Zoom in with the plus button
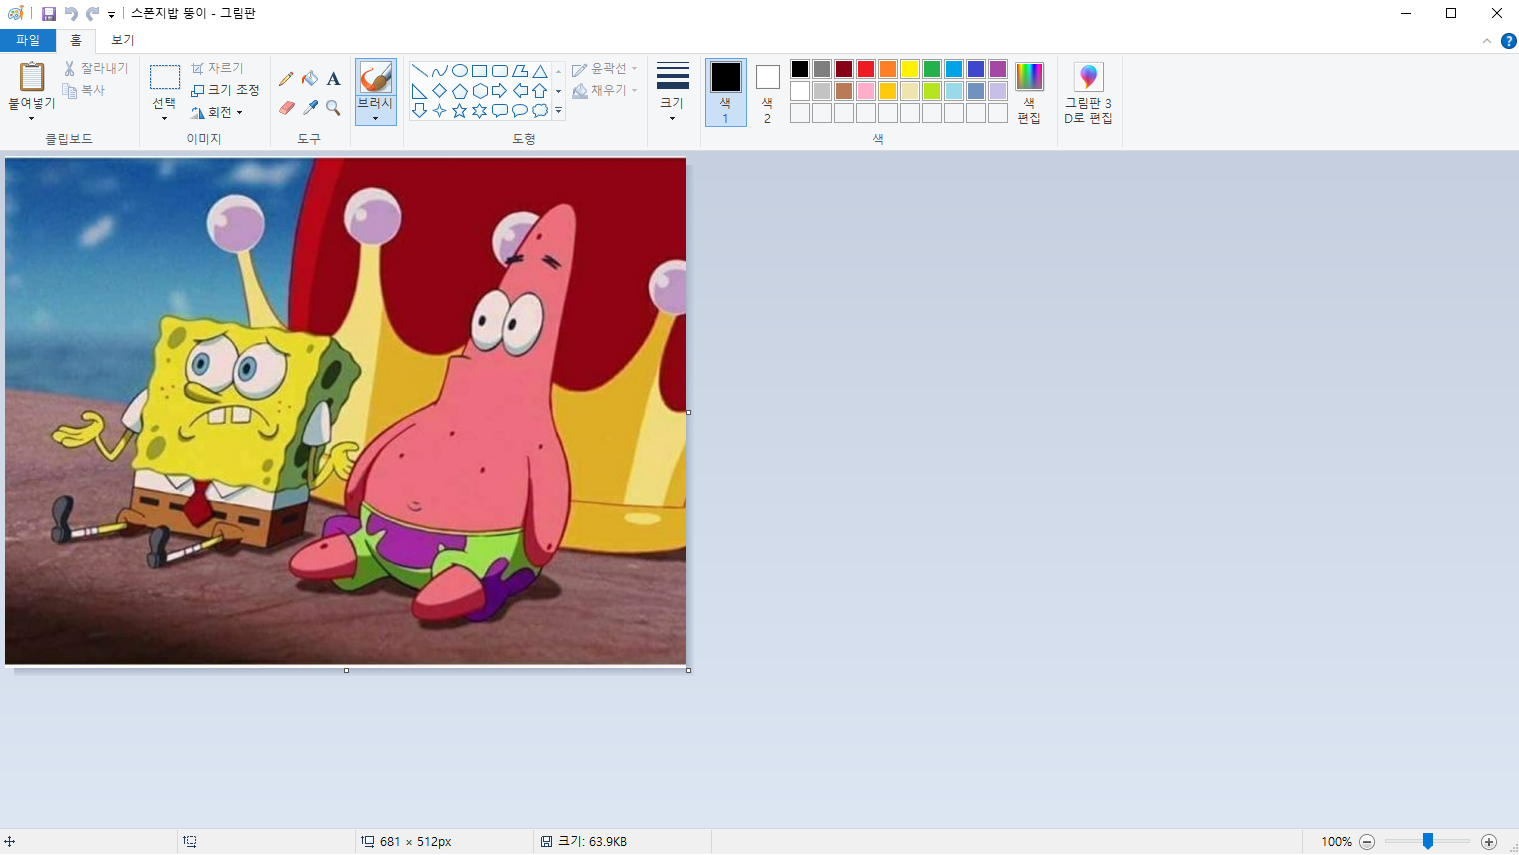The image size is (1519, 855). [1489, 842]
